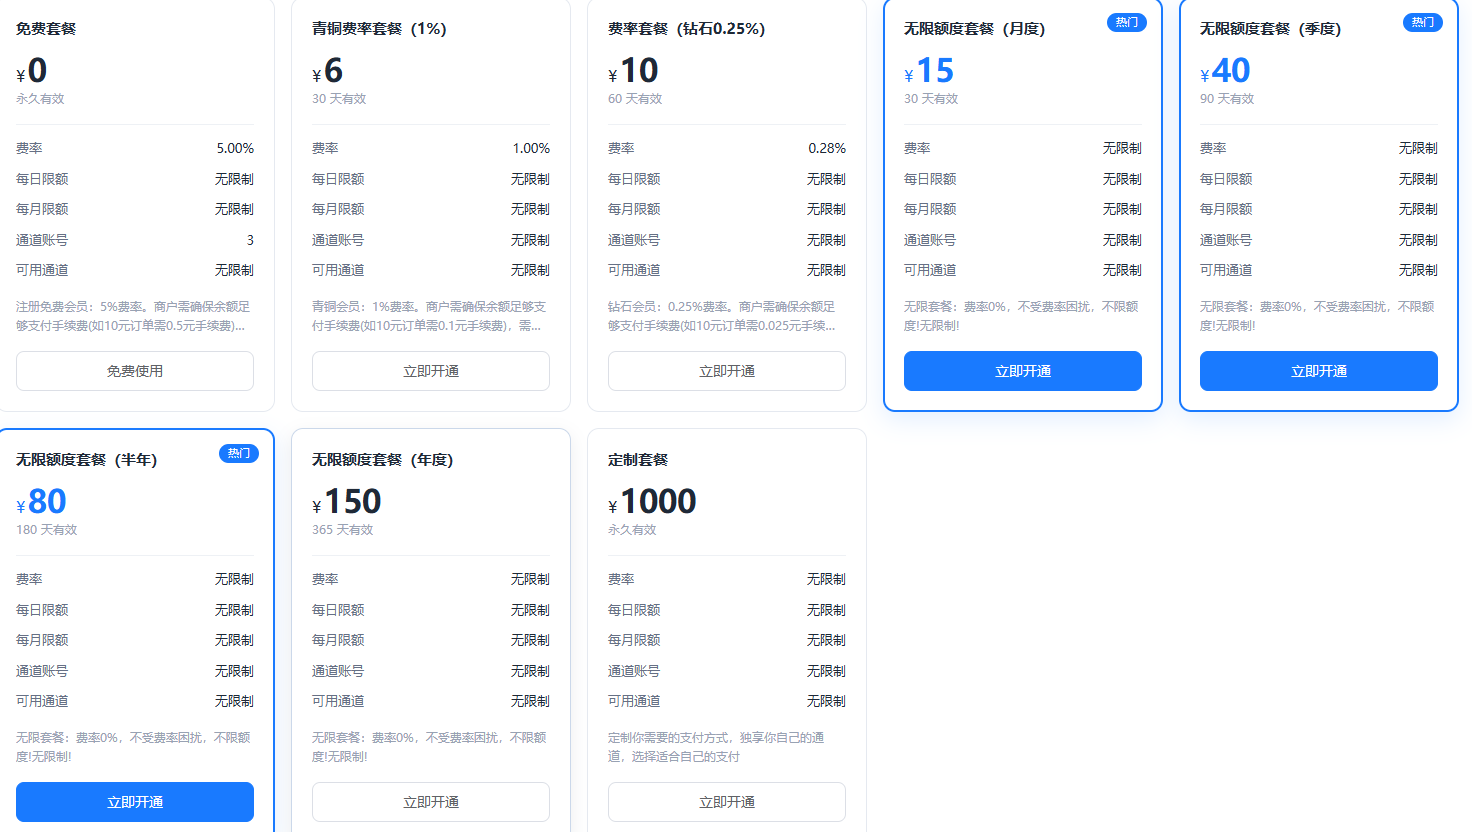Select the 无限额度套餐（半年）title
This screenshot has height=832, width=1472.
tap(86, 460)
